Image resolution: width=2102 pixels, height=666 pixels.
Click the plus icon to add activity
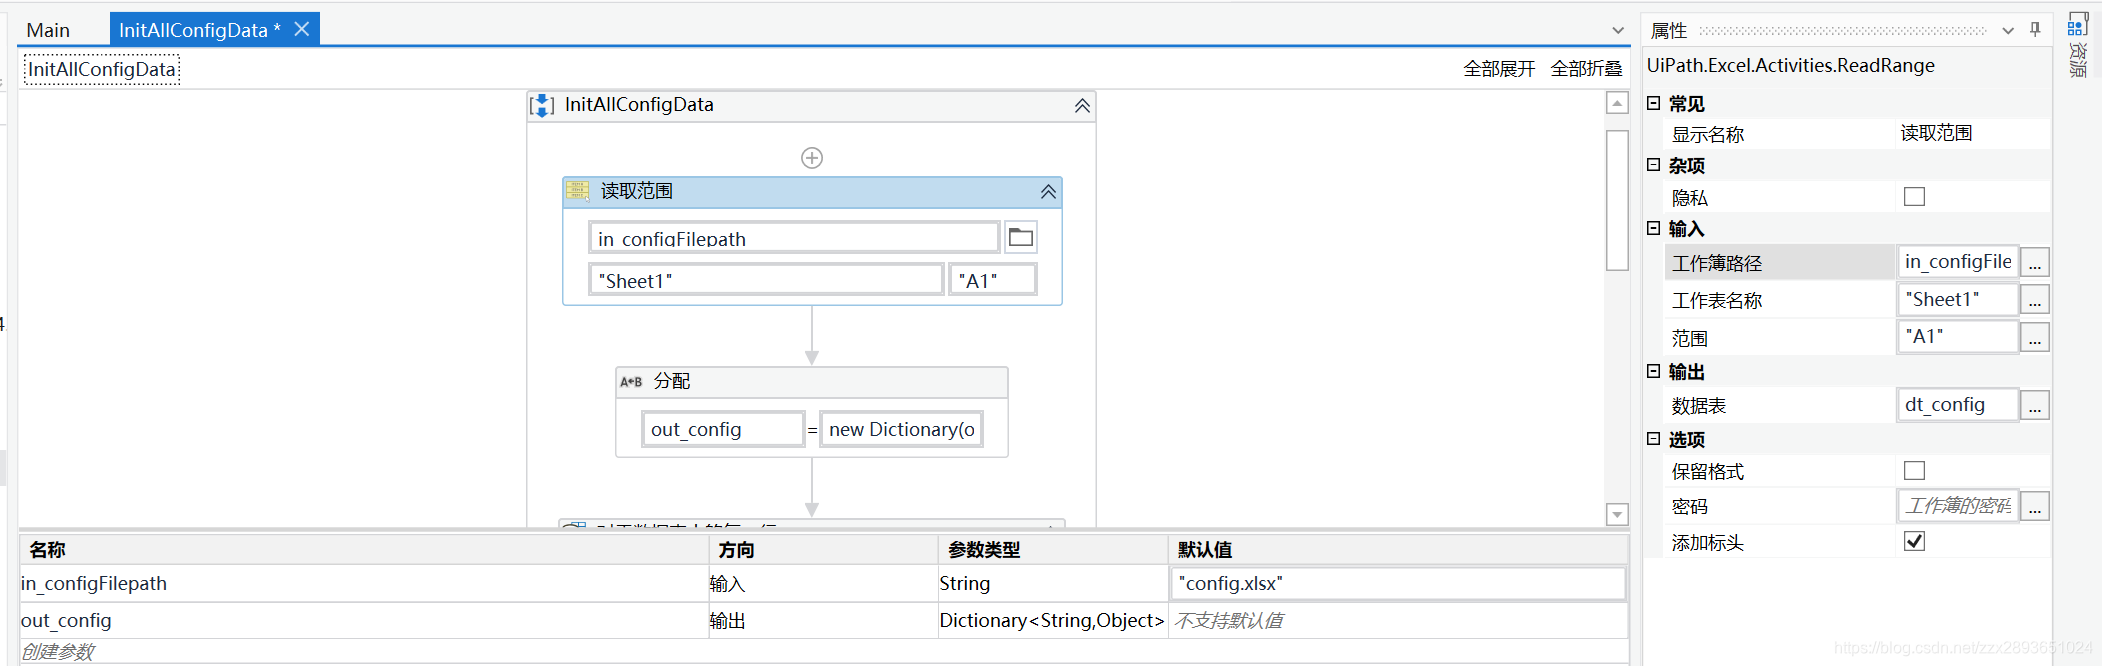click(812, 158)
